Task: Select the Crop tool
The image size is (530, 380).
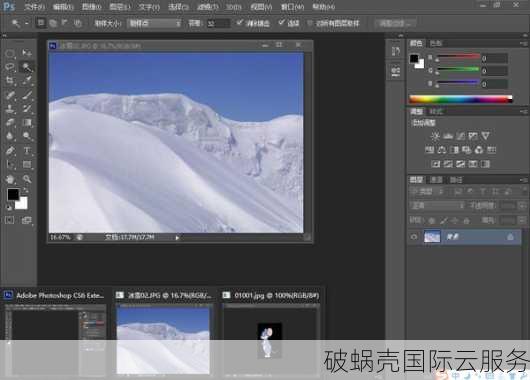Action: (x=10, y=80)
